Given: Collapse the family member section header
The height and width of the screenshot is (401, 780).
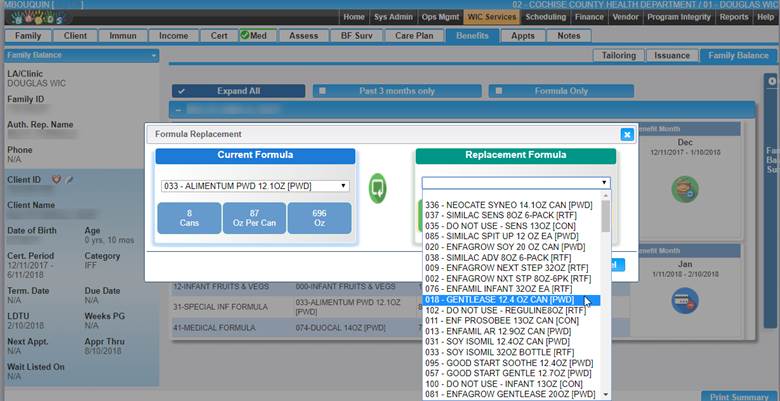Looking at the screenshot, I should [178, 109].
